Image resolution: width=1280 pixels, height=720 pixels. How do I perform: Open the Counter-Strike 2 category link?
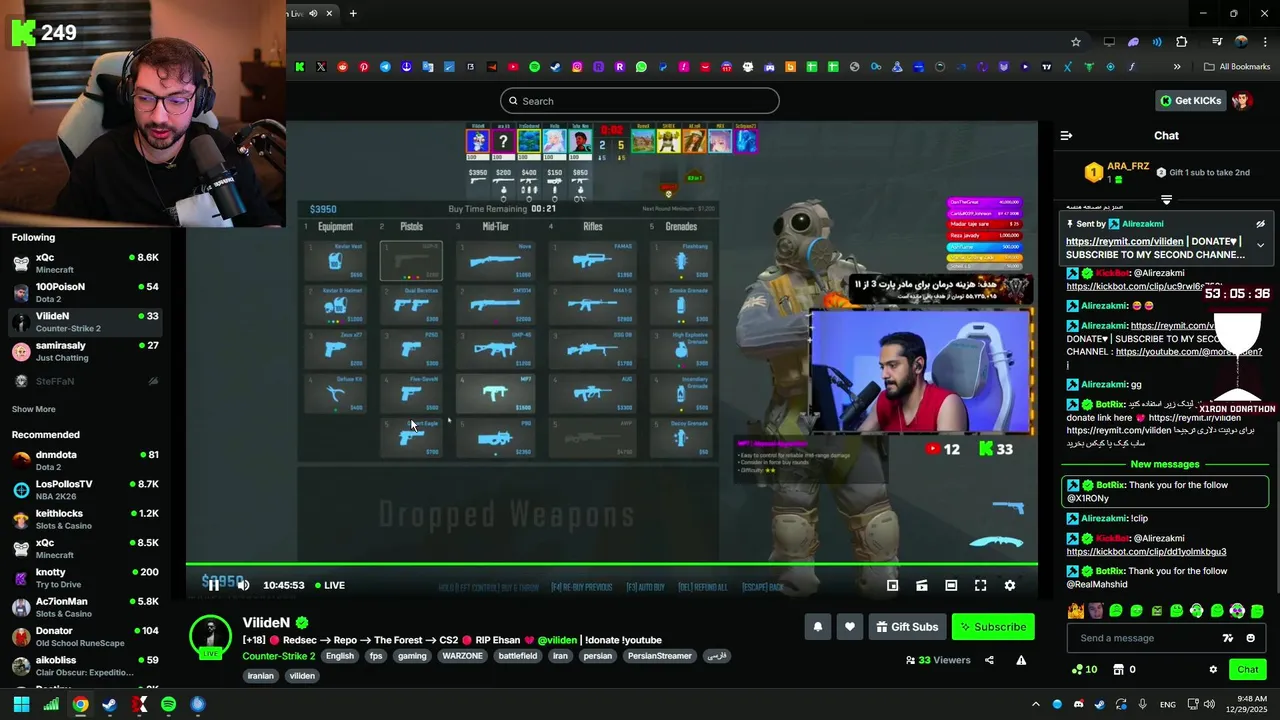click(278, 656)
